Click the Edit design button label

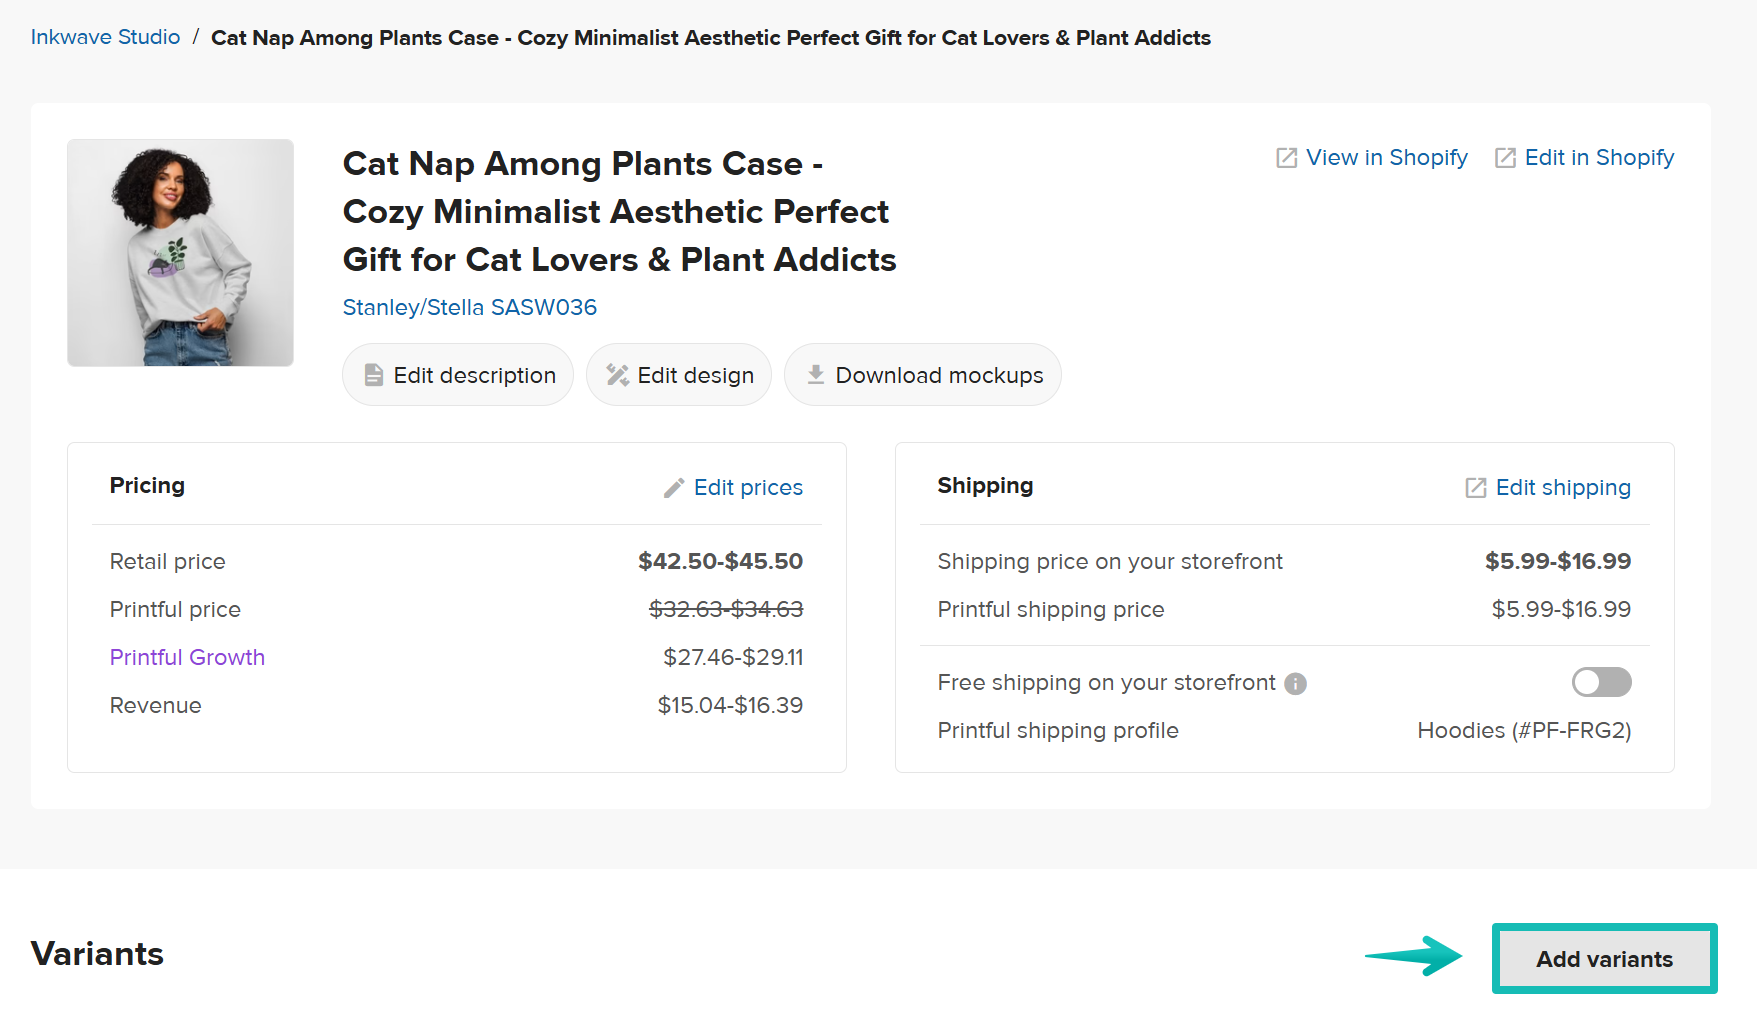coord(695,375)
